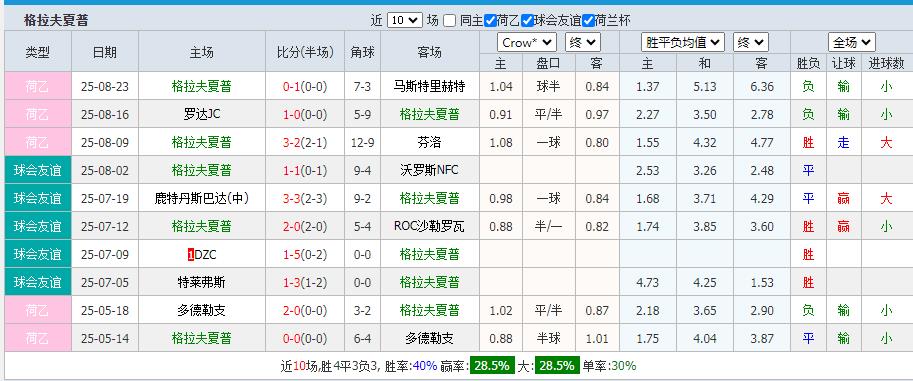Click the handicap value 半/一
This screenshot has height=381, width=913.
pyautogui.click(x=548, y=227)
